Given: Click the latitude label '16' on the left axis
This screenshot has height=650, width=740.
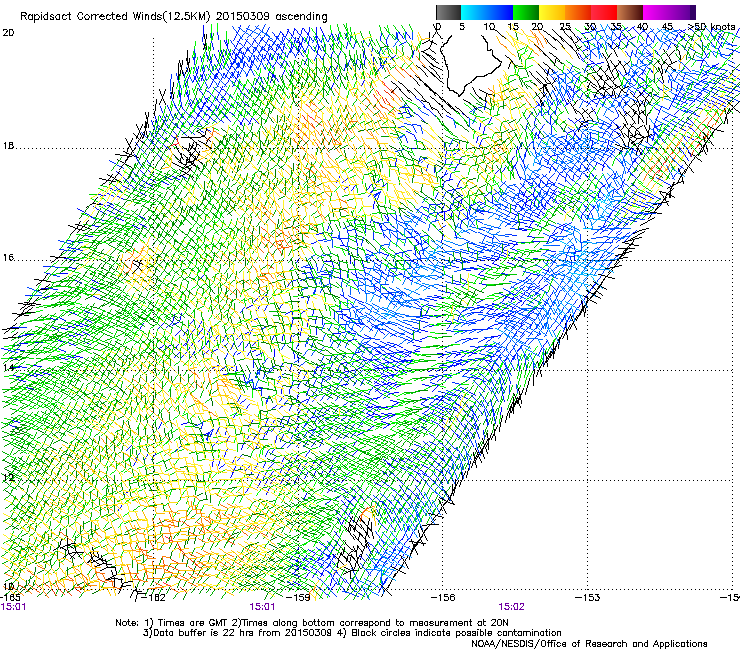Looking at the screenshot, I should tap(8, 258).
